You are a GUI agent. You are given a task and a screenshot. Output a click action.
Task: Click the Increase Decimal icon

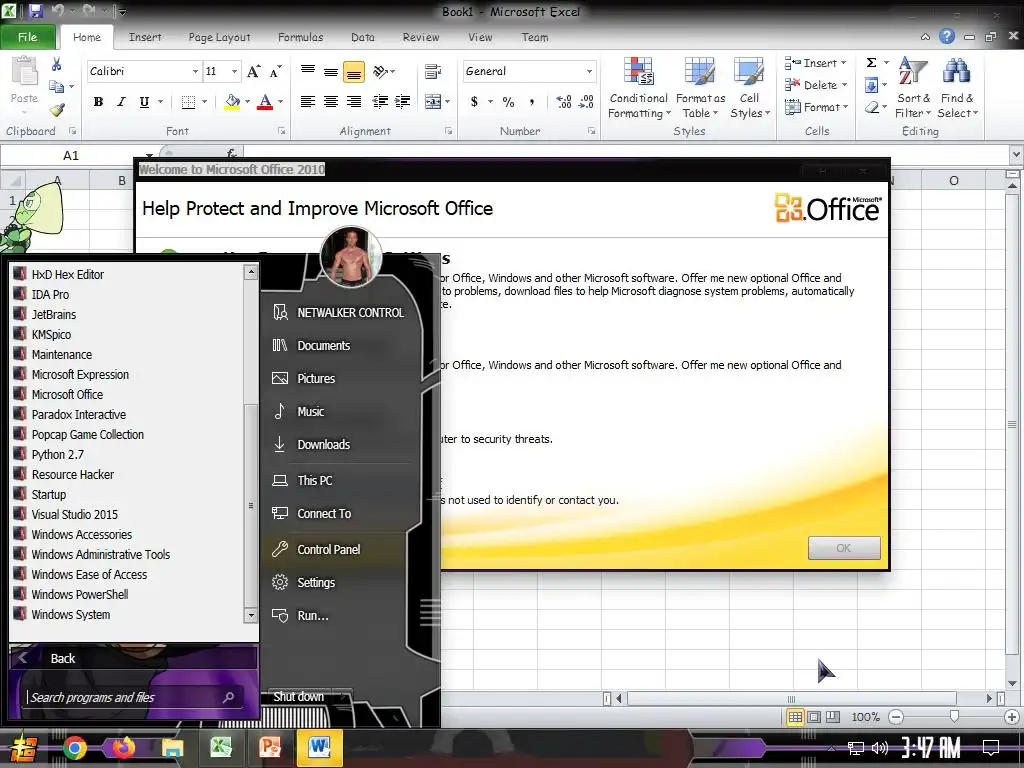564,102
